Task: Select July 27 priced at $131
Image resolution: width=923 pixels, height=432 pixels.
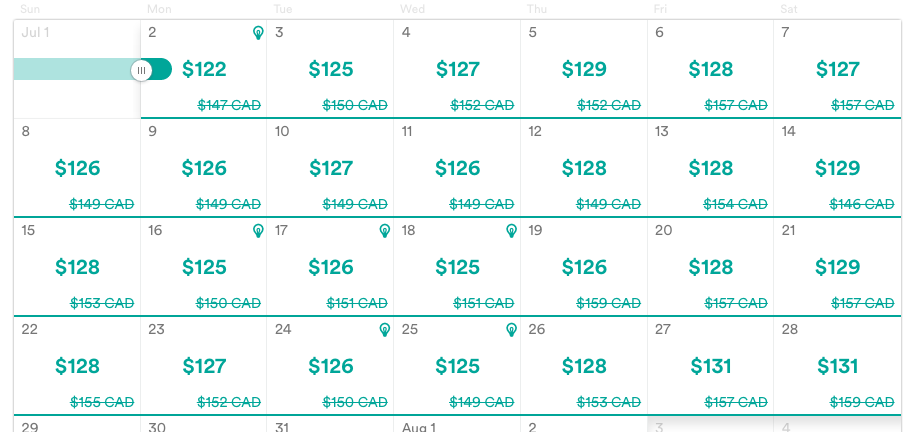Action: (x=710, y=365)
